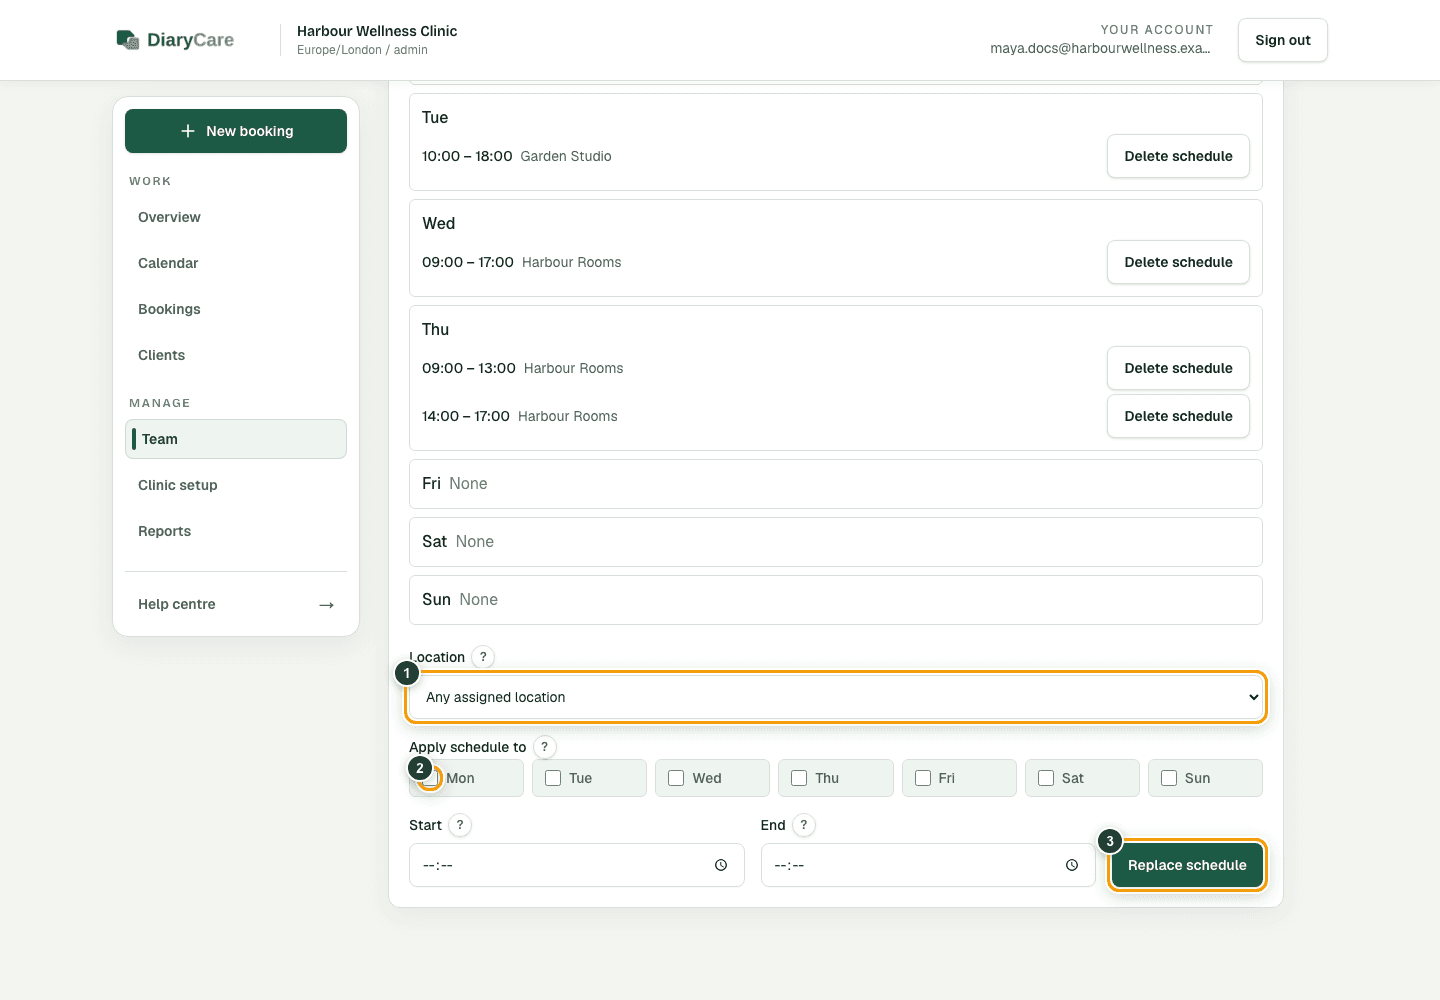Open the Any assigned location dropdown

pyautogui.click(x=836, y=697)
